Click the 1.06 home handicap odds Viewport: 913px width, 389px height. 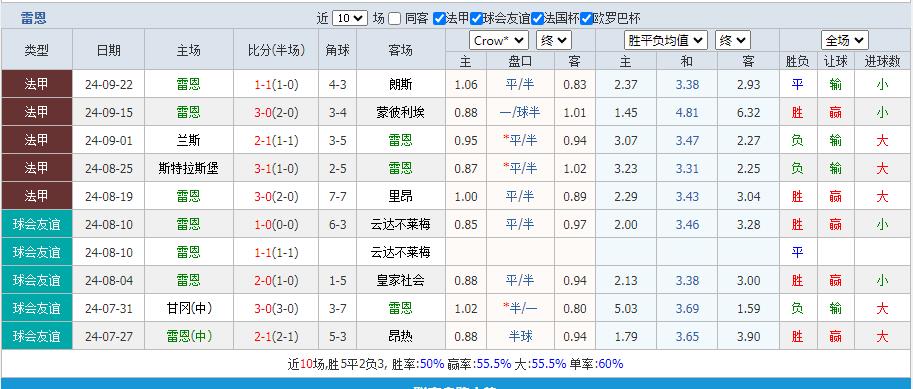click(x=466, y=84)
